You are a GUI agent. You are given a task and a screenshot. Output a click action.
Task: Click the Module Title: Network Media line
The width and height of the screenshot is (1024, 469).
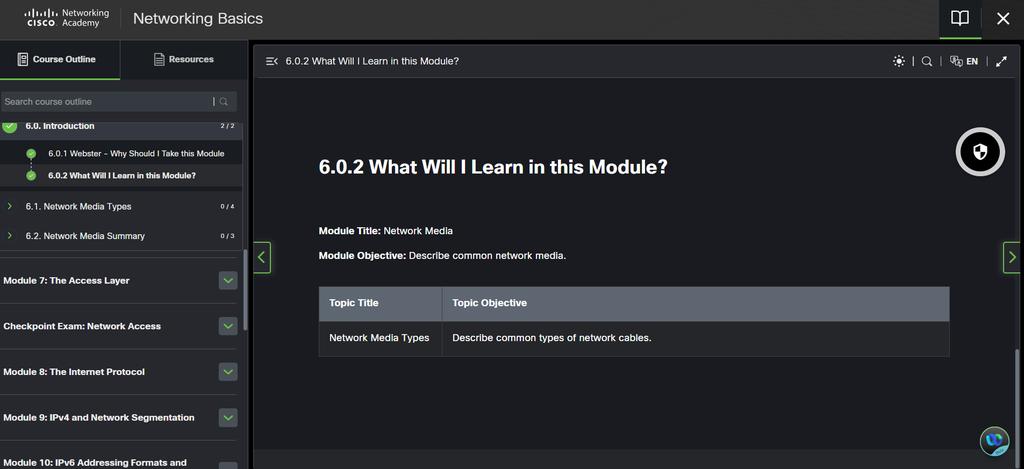385,231
